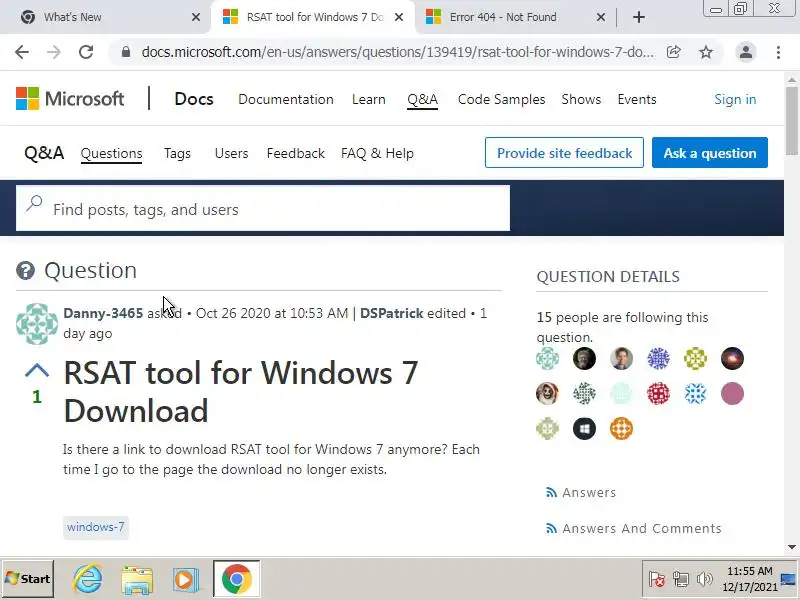800x600 pixels.
Task: Open the Action Center flag icon
Action: [x=656, y=579]
